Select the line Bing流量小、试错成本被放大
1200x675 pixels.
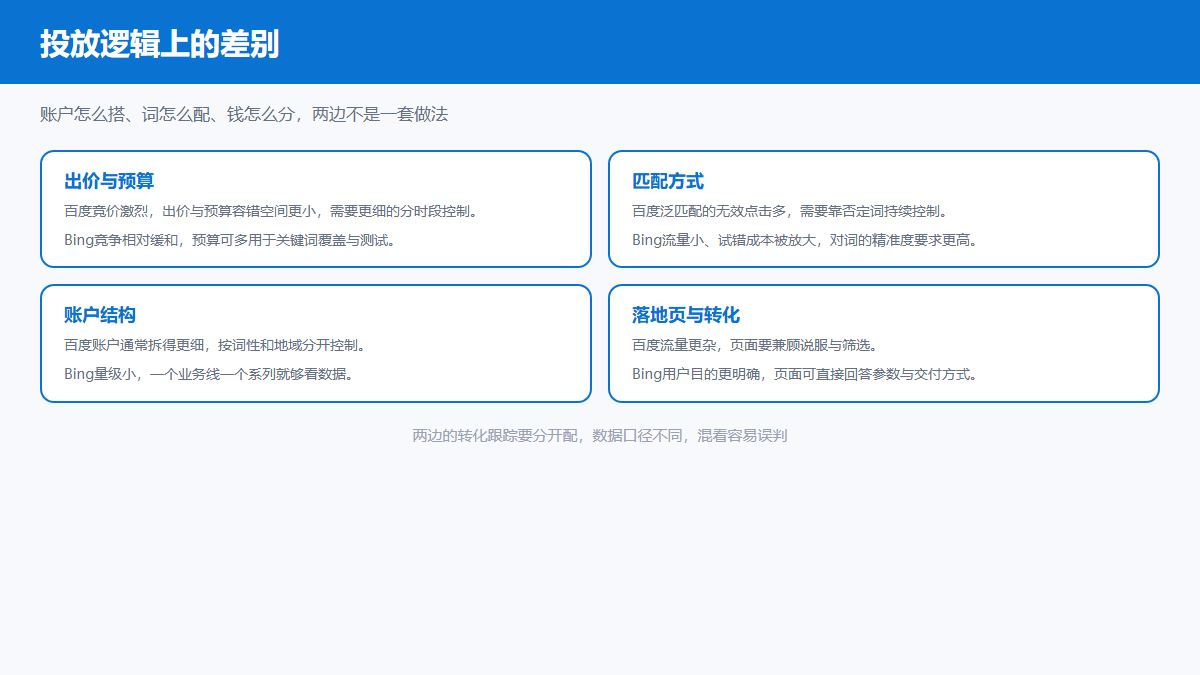pyautogui.click(x=805, y=240)
